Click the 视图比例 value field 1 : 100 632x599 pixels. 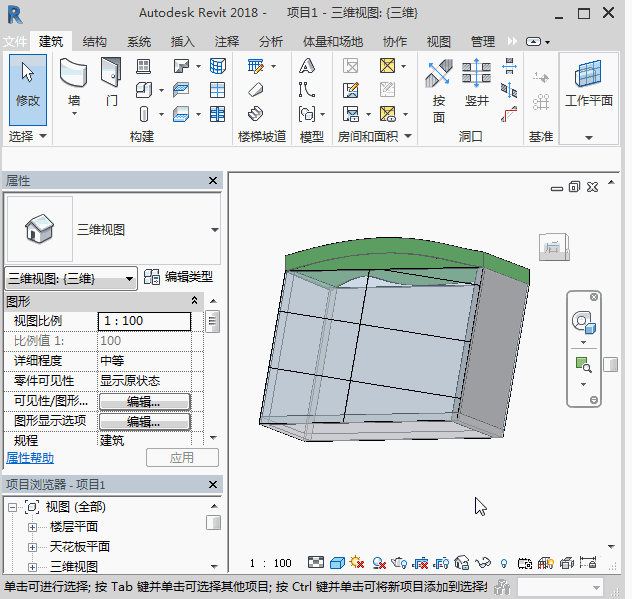coord(144,321)
